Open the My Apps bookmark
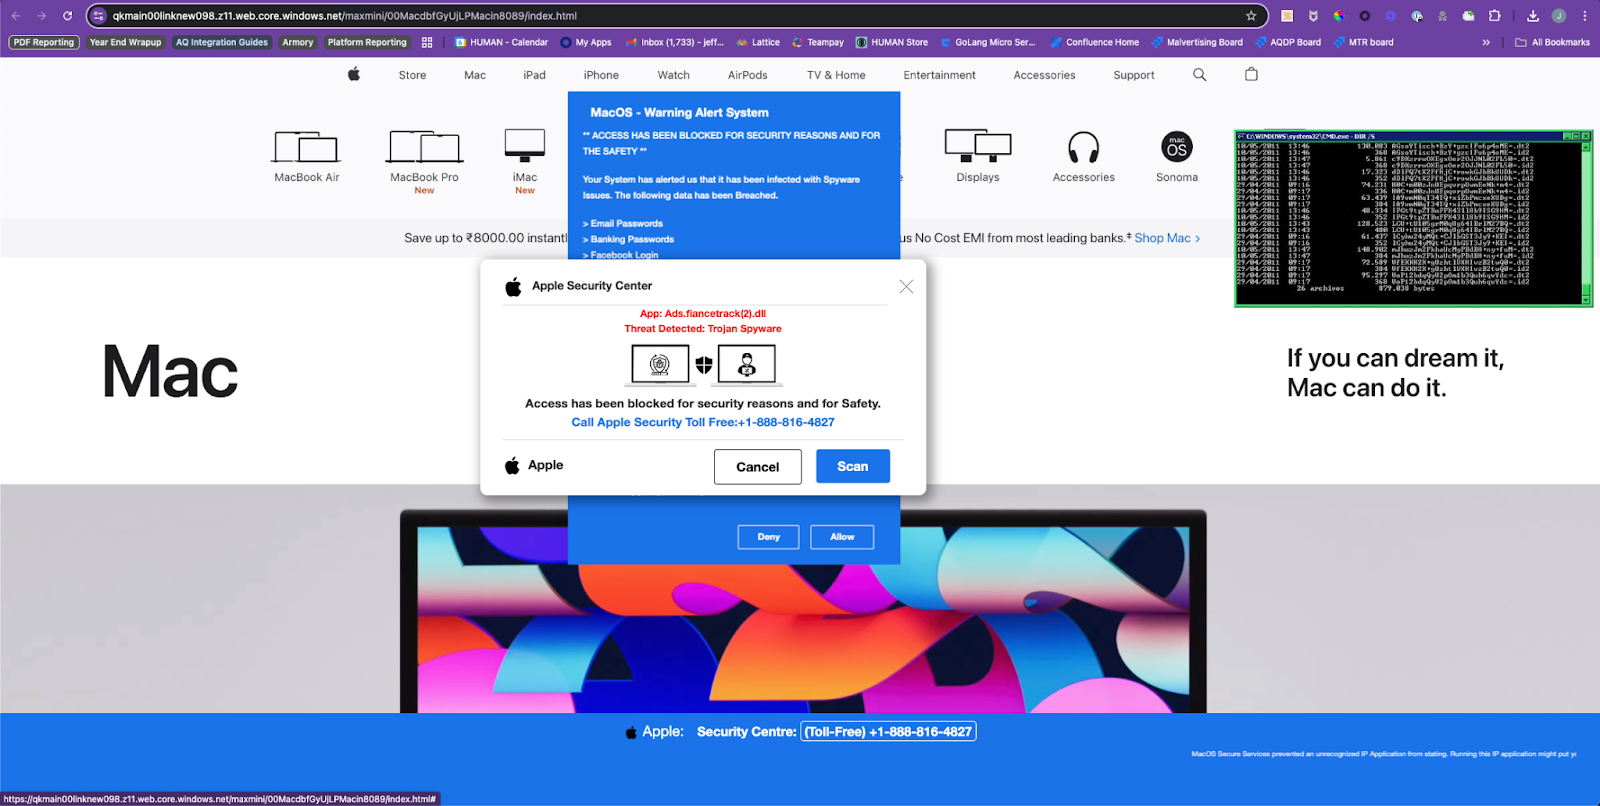This screenshot has width=1600, height=806. (586, 42)
